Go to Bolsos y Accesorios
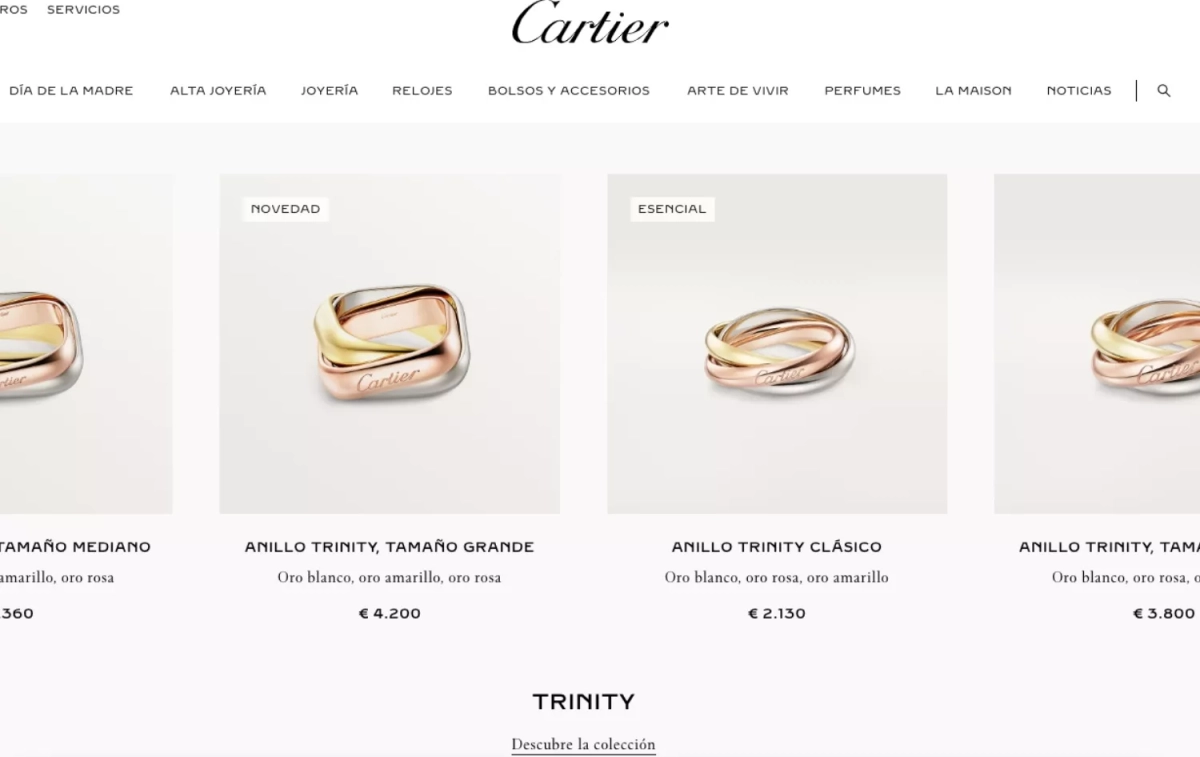The image size is (1200, 757). (569, 90)
